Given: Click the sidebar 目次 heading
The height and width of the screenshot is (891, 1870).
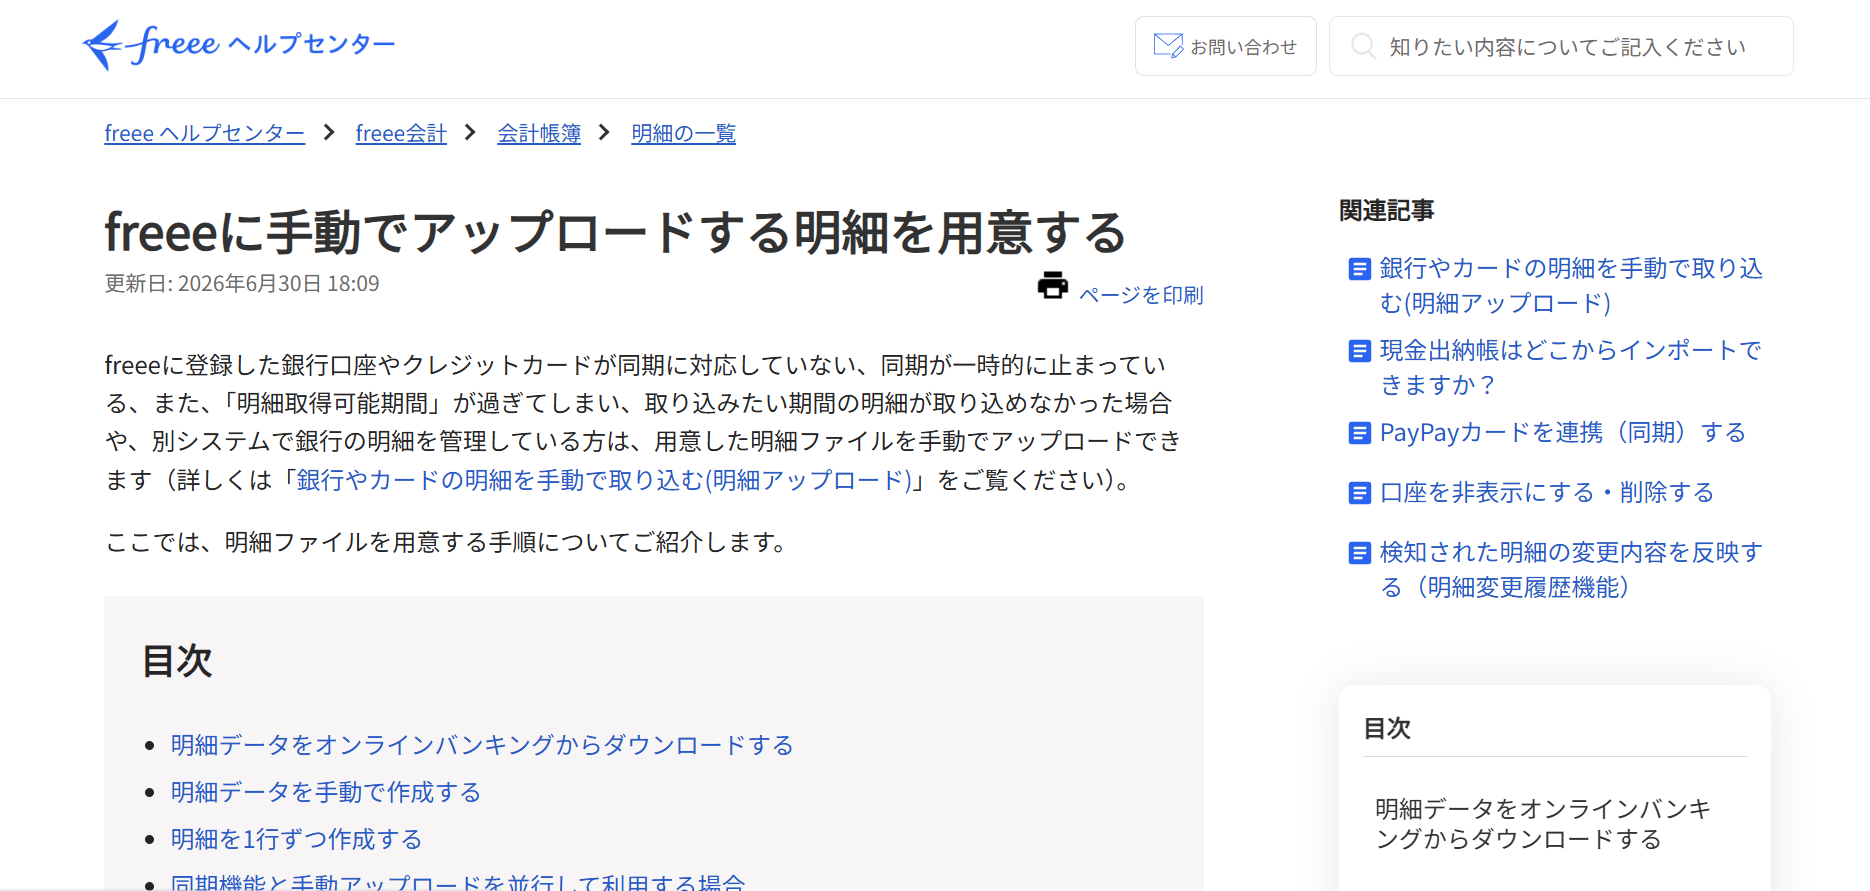Looking at the screenshot, I should click(x=1387, y=728).
